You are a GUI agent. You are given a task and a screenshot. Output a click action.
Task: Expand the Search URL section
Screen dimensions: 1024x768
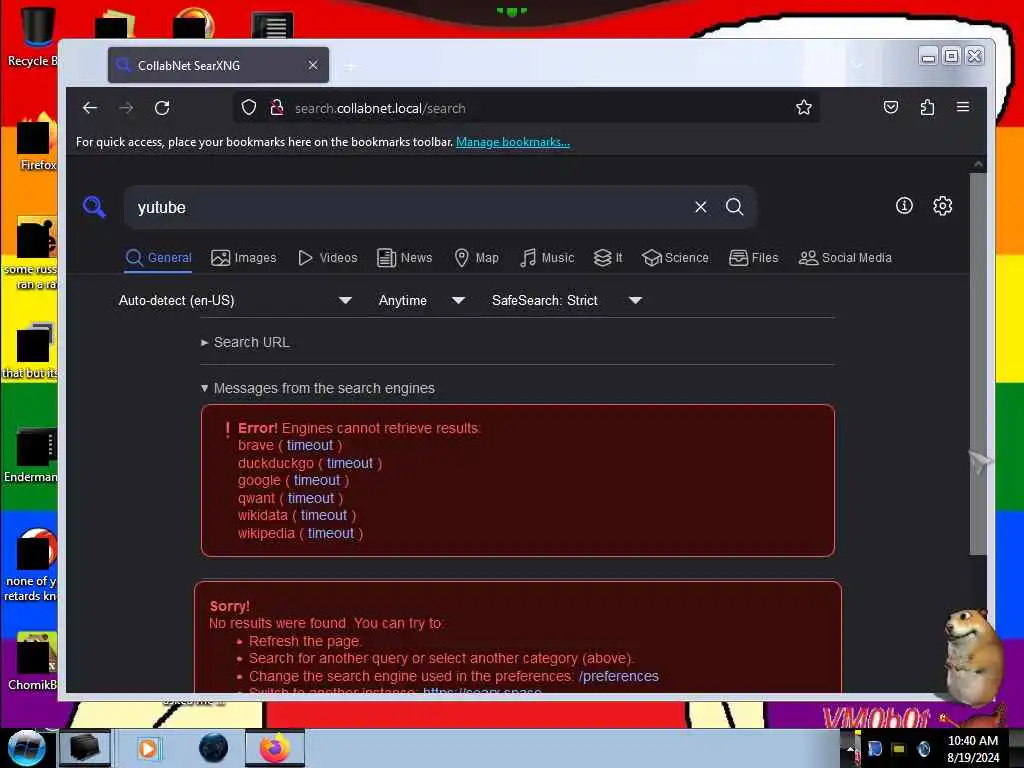(x=246, y=342)
